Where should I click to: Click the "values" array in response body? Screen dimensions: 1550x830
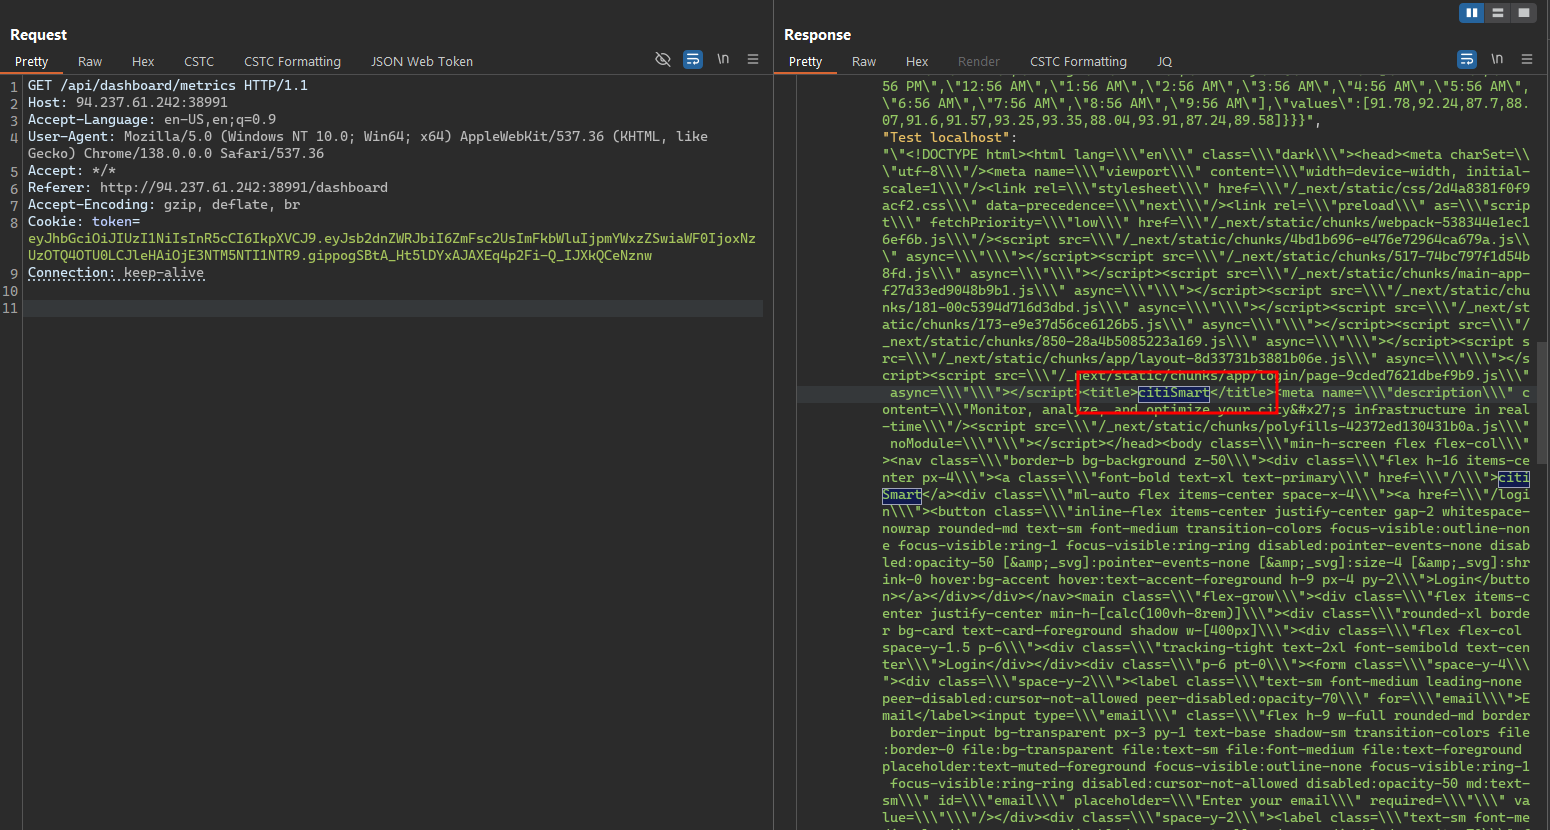[1205, 112]
